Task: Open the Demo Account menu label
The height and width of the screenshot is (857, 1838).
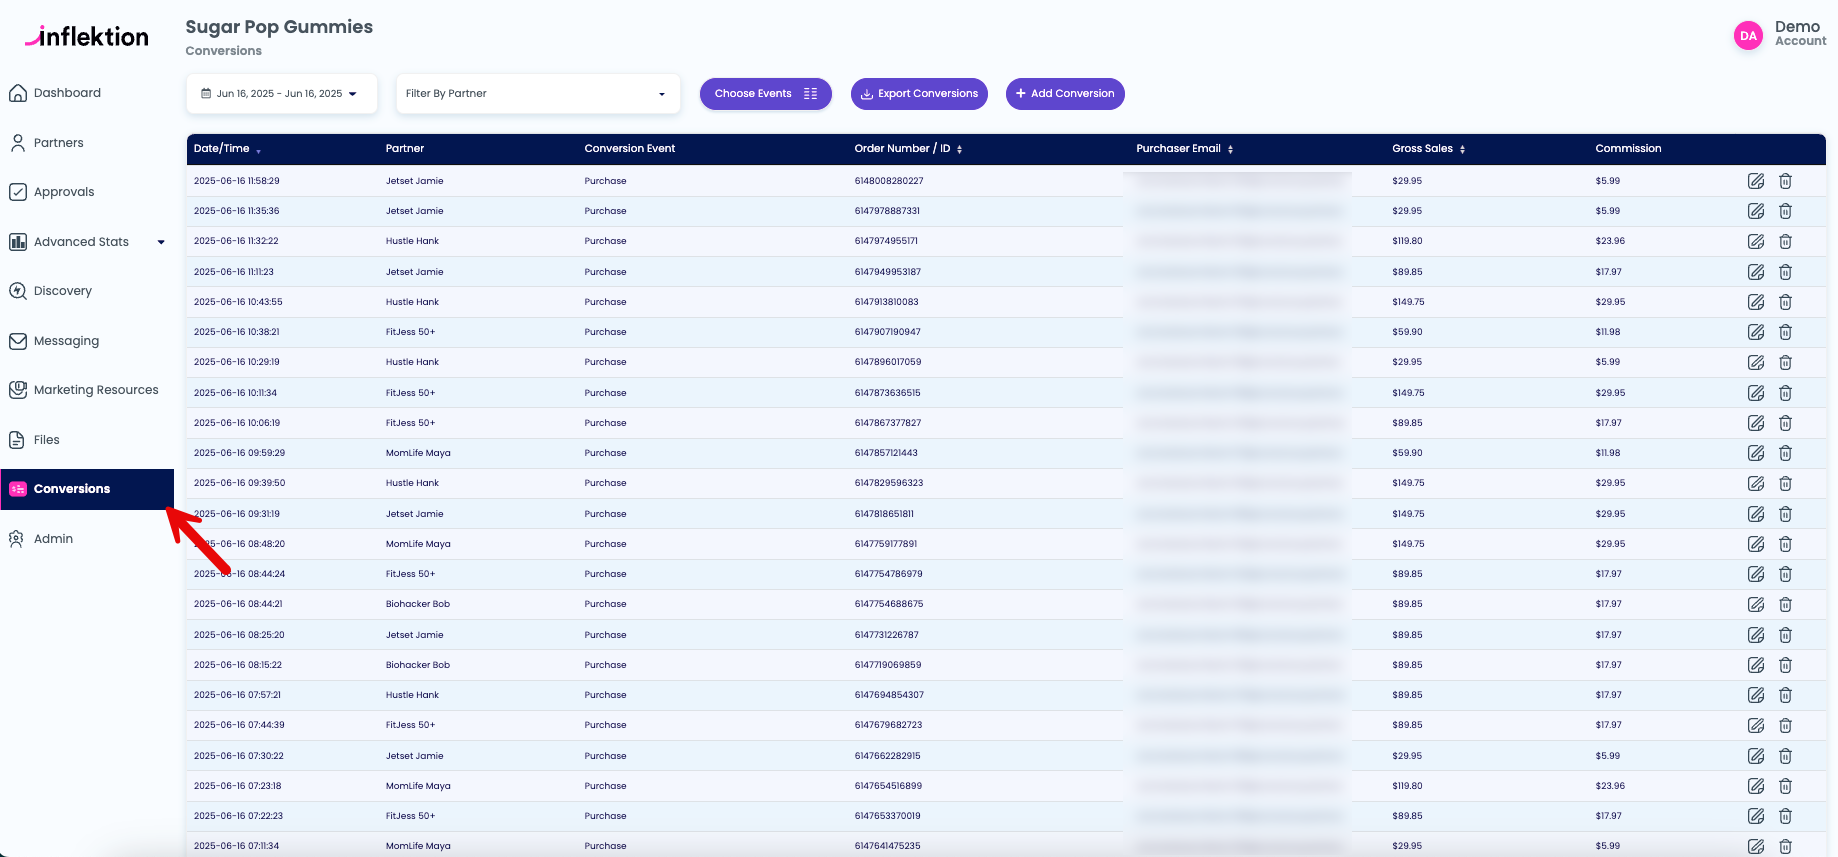Action: point(1800,34)
